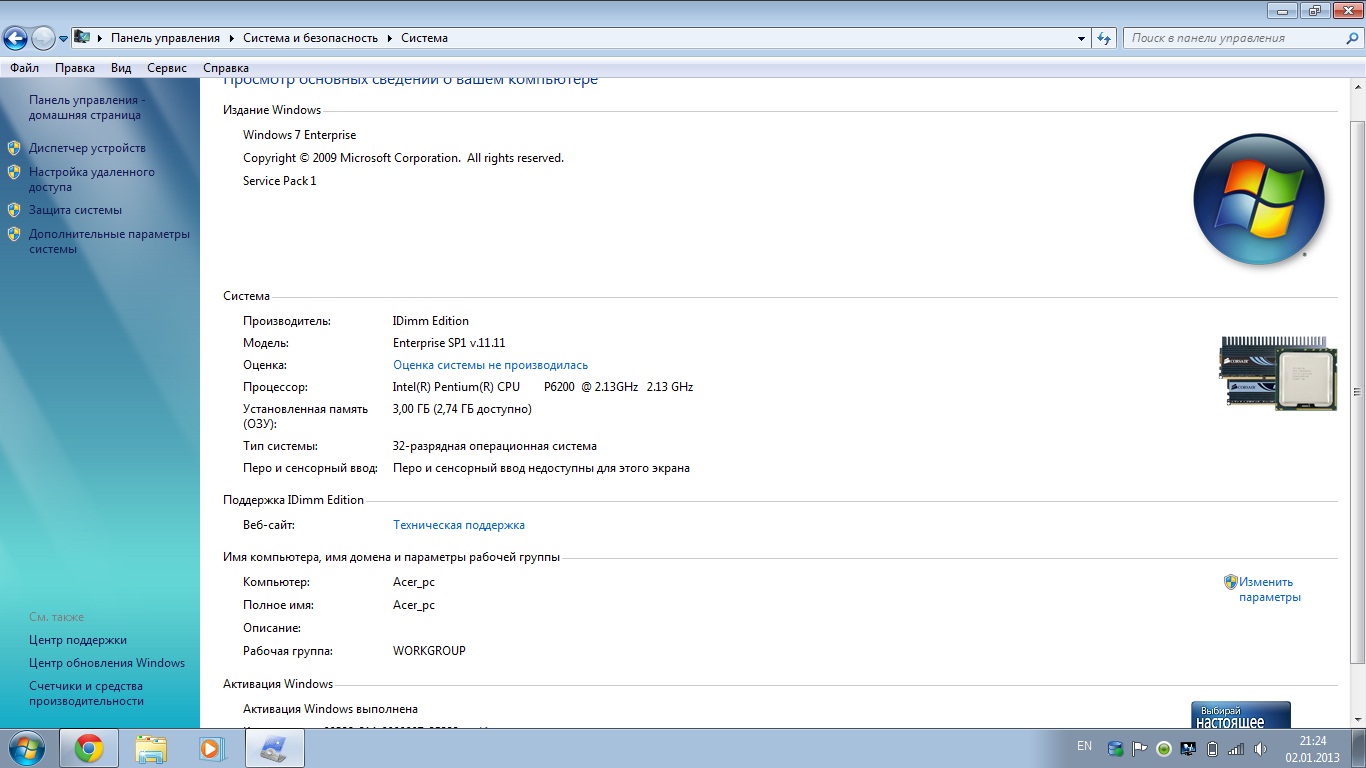Viewport: 1366px width, 768px height.
Task: Click 'Изменить параметры' link
Action: [x=1270, y=589]
